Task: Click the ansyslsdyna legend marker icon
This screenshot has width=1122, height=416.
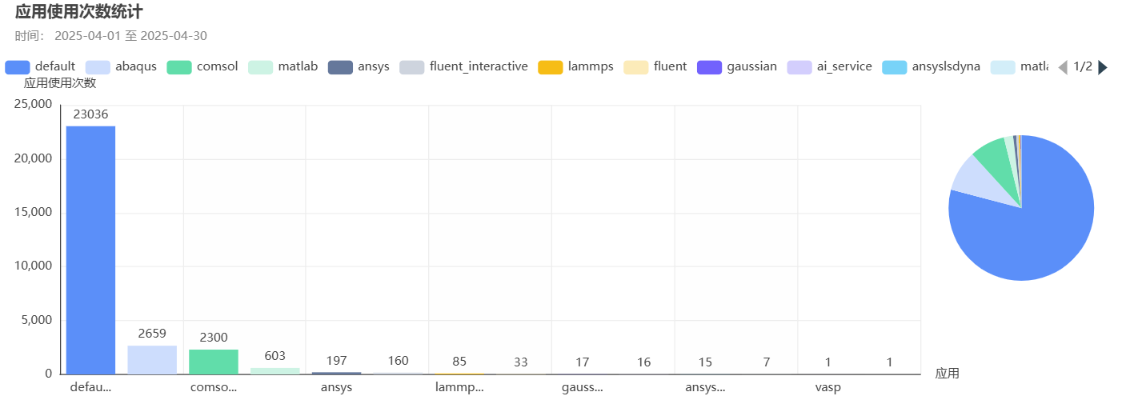Action: tap(895, 67)
